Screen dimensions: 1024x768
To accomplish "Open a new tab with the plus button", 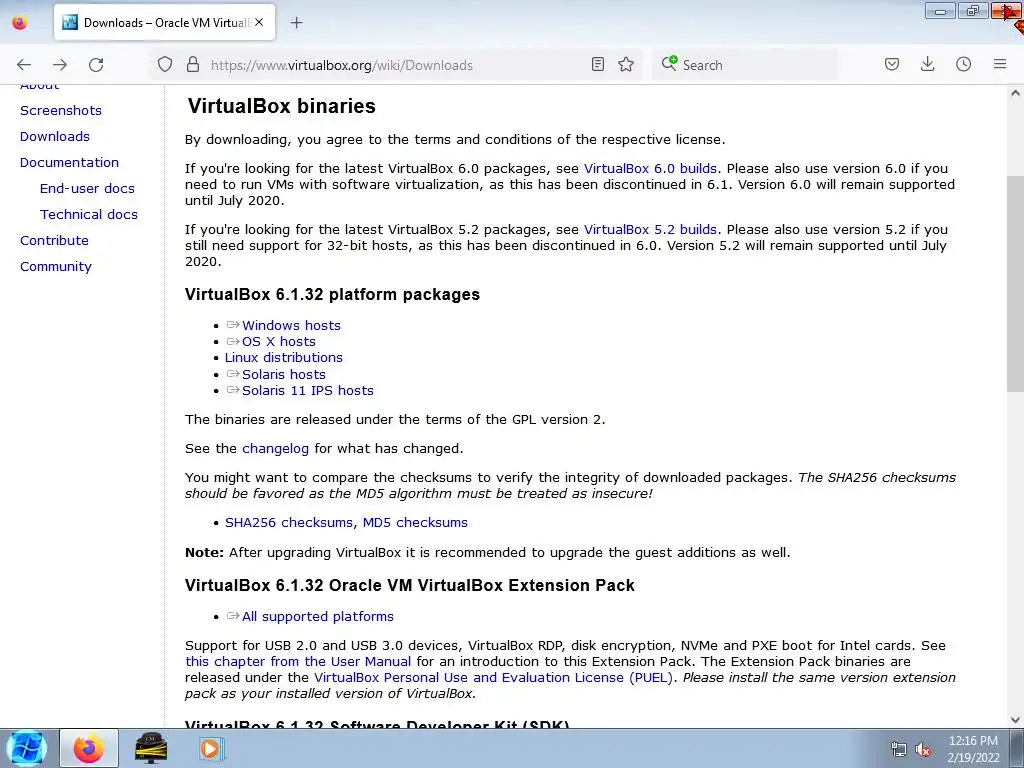I will coord(296,23).
